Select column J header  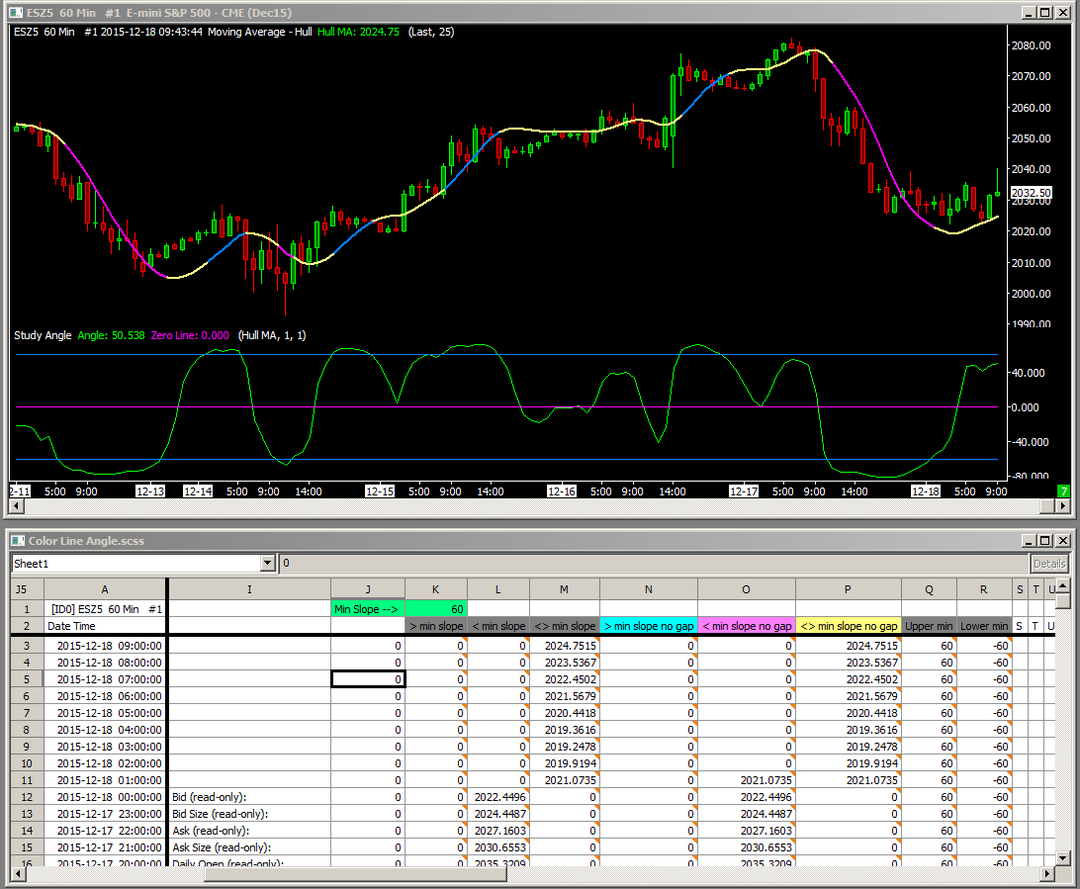click(x=368, y=590)
